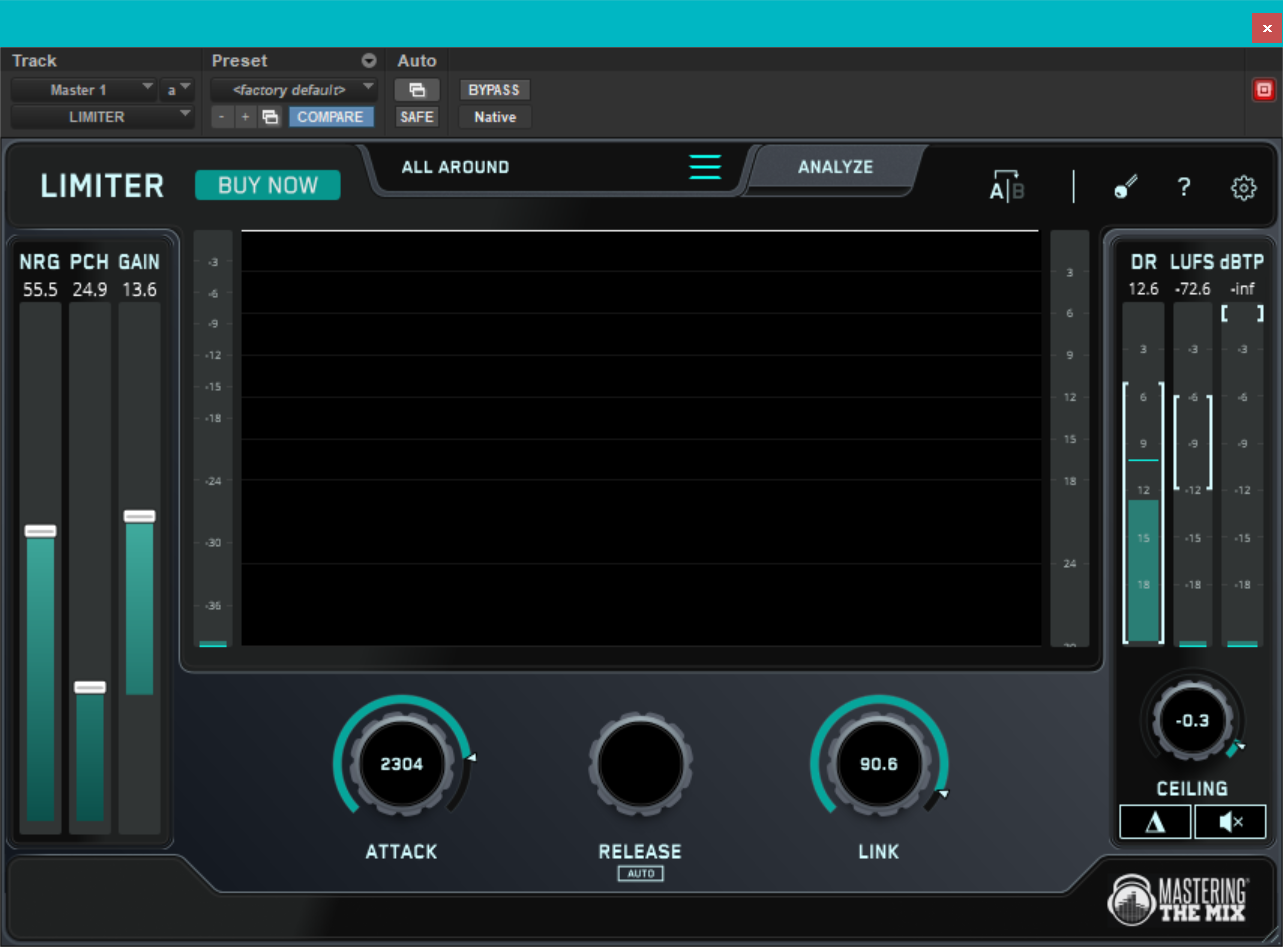Click the BUY NOW button
Image resolution: width=1283 pixels, height=947 pixels.
(x=268, y=185)
